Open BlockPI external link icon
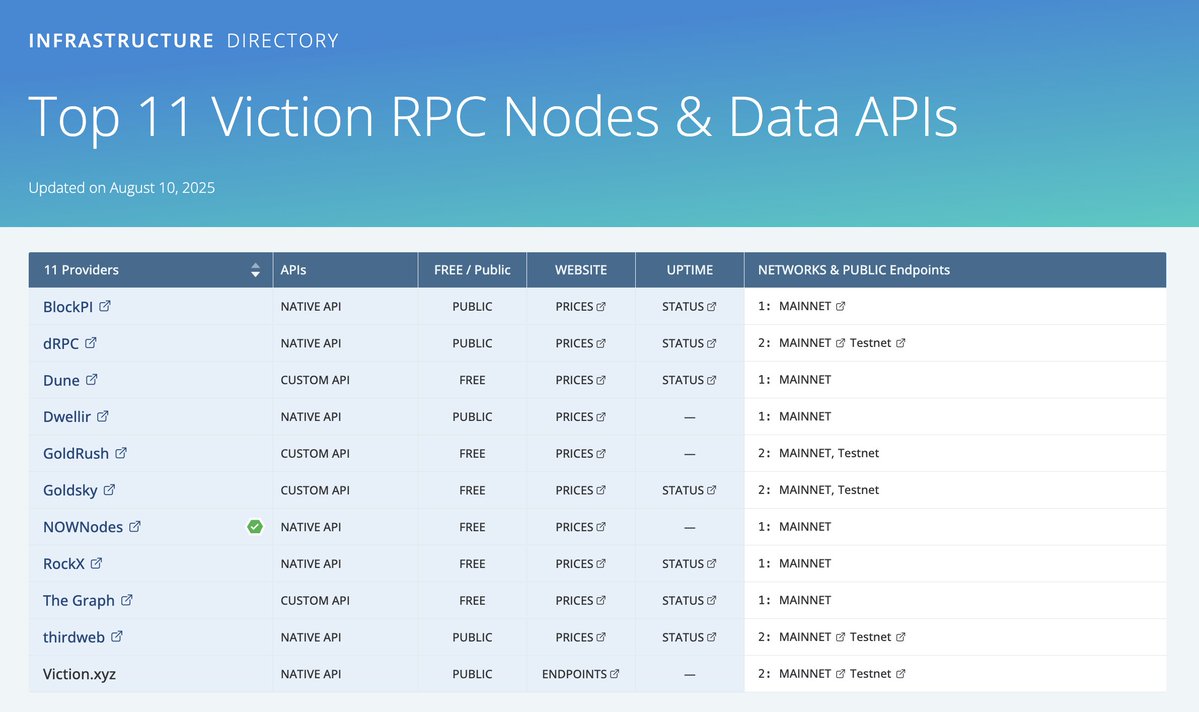The height and width of the screenshot is (712, 1199). [x=105, y=306]
